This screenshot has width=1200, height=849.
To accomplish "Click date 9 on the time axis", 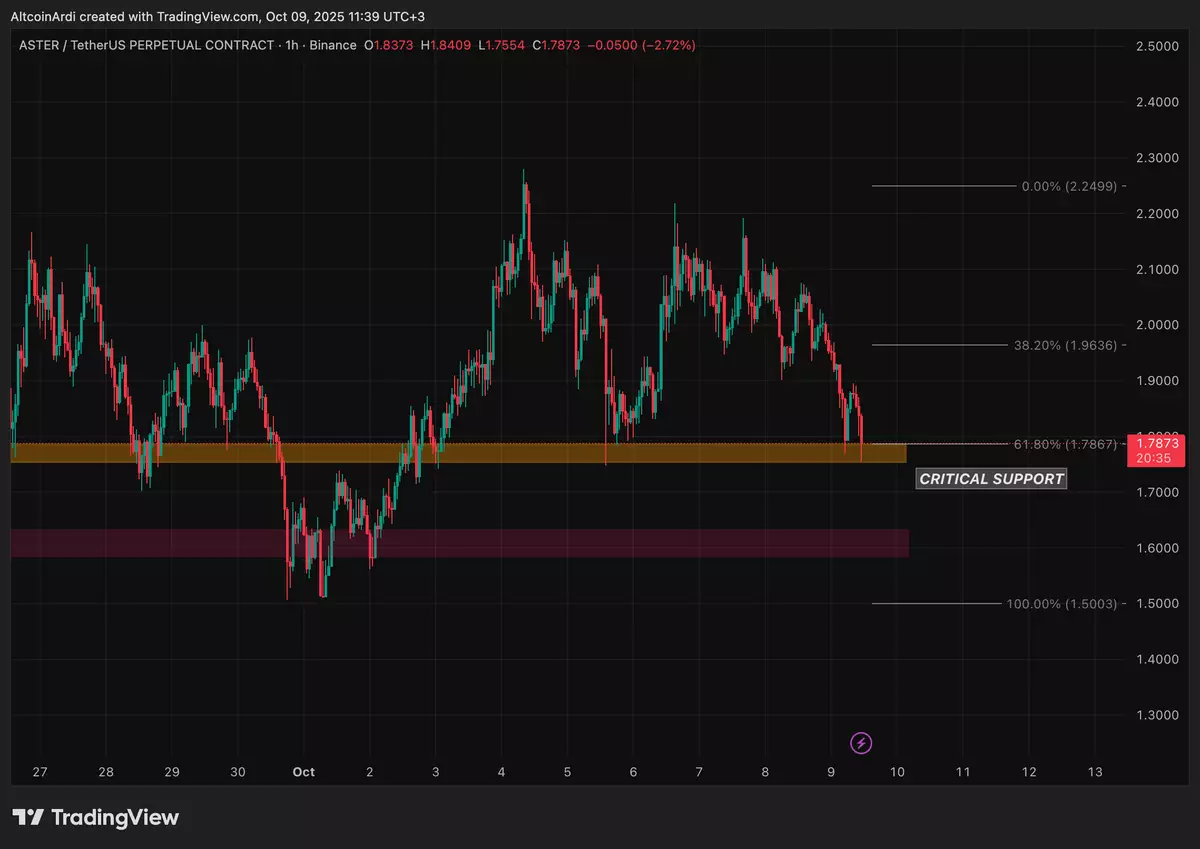I will point(831,772).
